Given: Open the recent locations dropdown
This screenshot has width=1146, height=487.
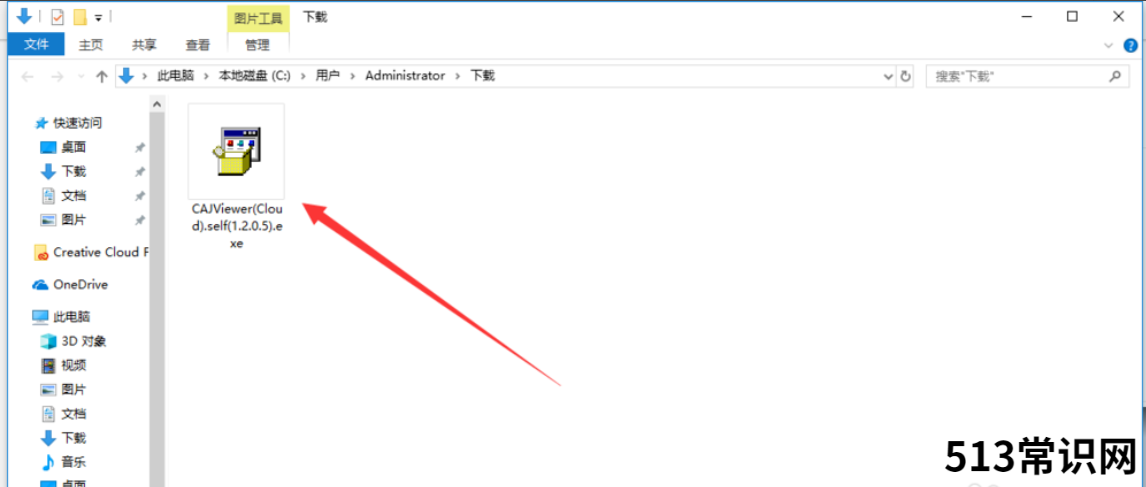Looking at the screenshot, I should point(80,76).
